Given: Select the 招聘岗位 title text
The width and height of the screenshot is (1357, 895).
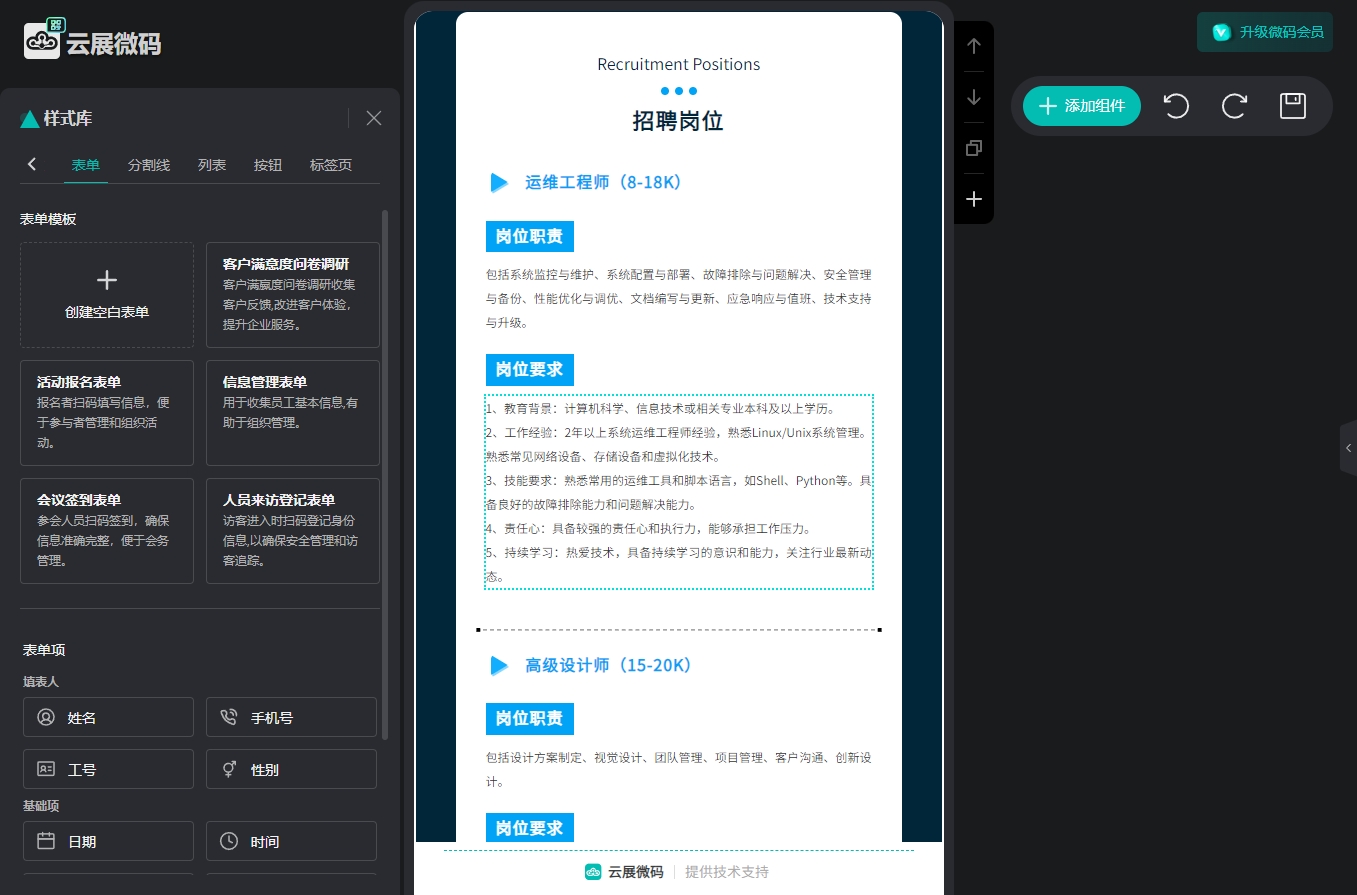Looking at the screenshot, I should point(678,122).
